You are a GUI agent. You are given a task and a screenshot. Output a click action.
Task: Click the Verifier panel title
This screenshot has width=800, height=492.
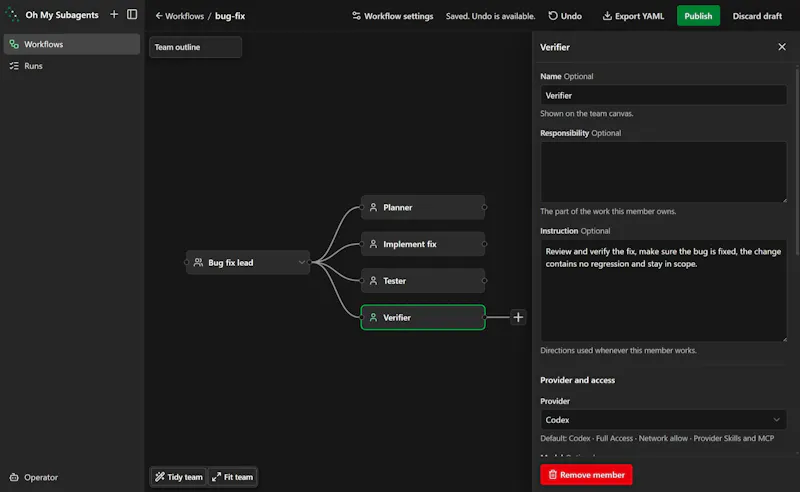coord(555,47)
